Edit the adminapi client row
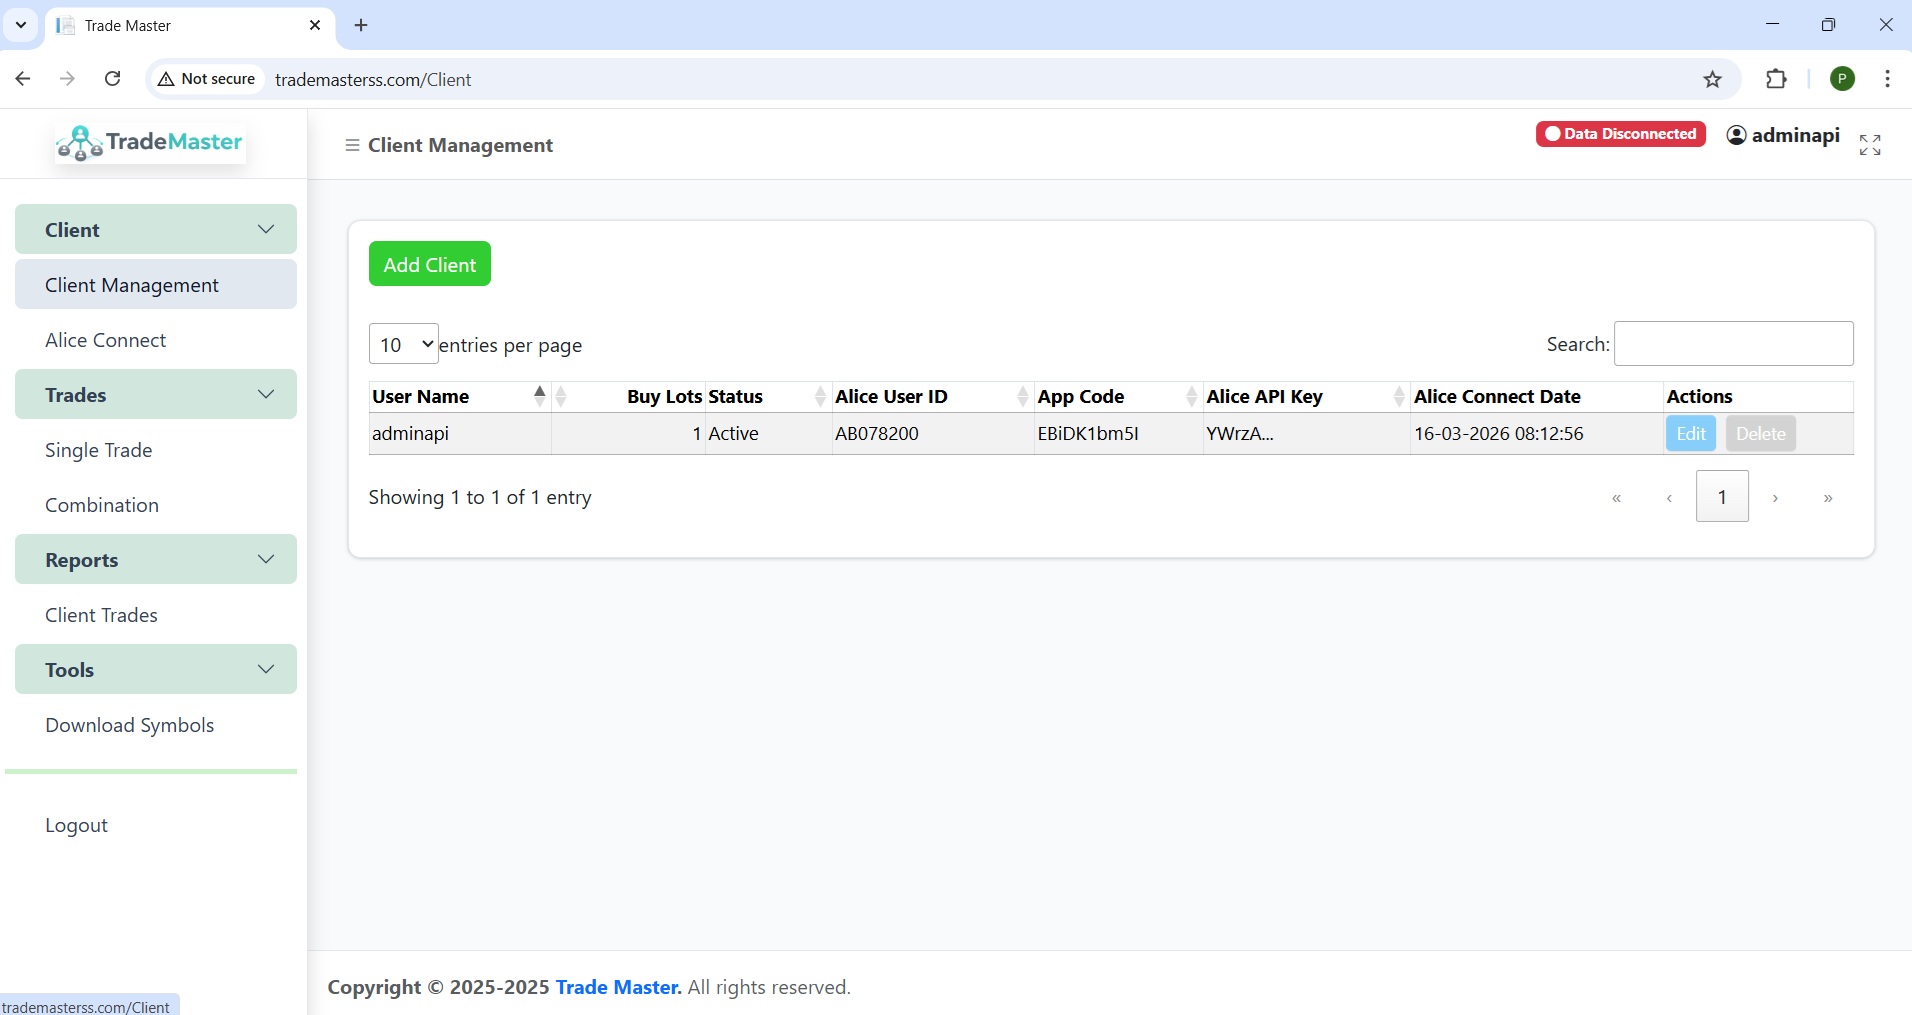Image resolution: width=1912 pixels, height=1015 pixels. pyautogui.click(x=1690, y=434)
